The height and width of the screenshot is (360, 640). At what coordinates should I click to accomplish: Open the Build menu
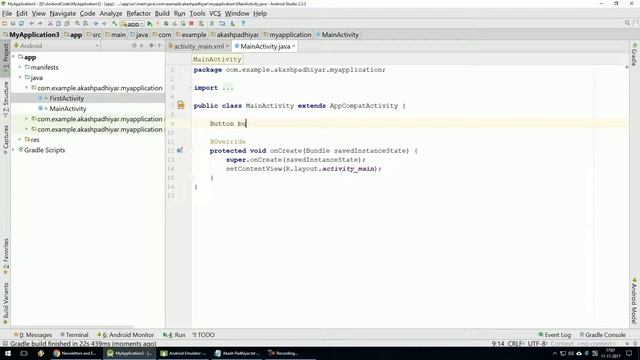pos(162,13)
